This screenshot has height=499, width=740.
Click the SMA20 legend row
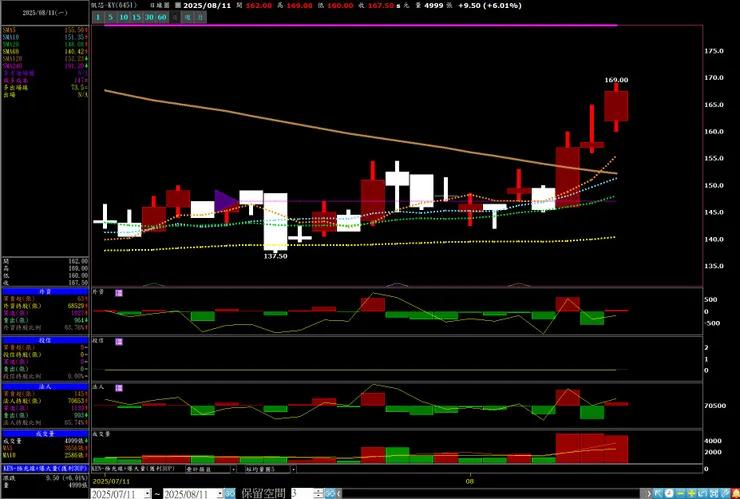coord(45,44)
